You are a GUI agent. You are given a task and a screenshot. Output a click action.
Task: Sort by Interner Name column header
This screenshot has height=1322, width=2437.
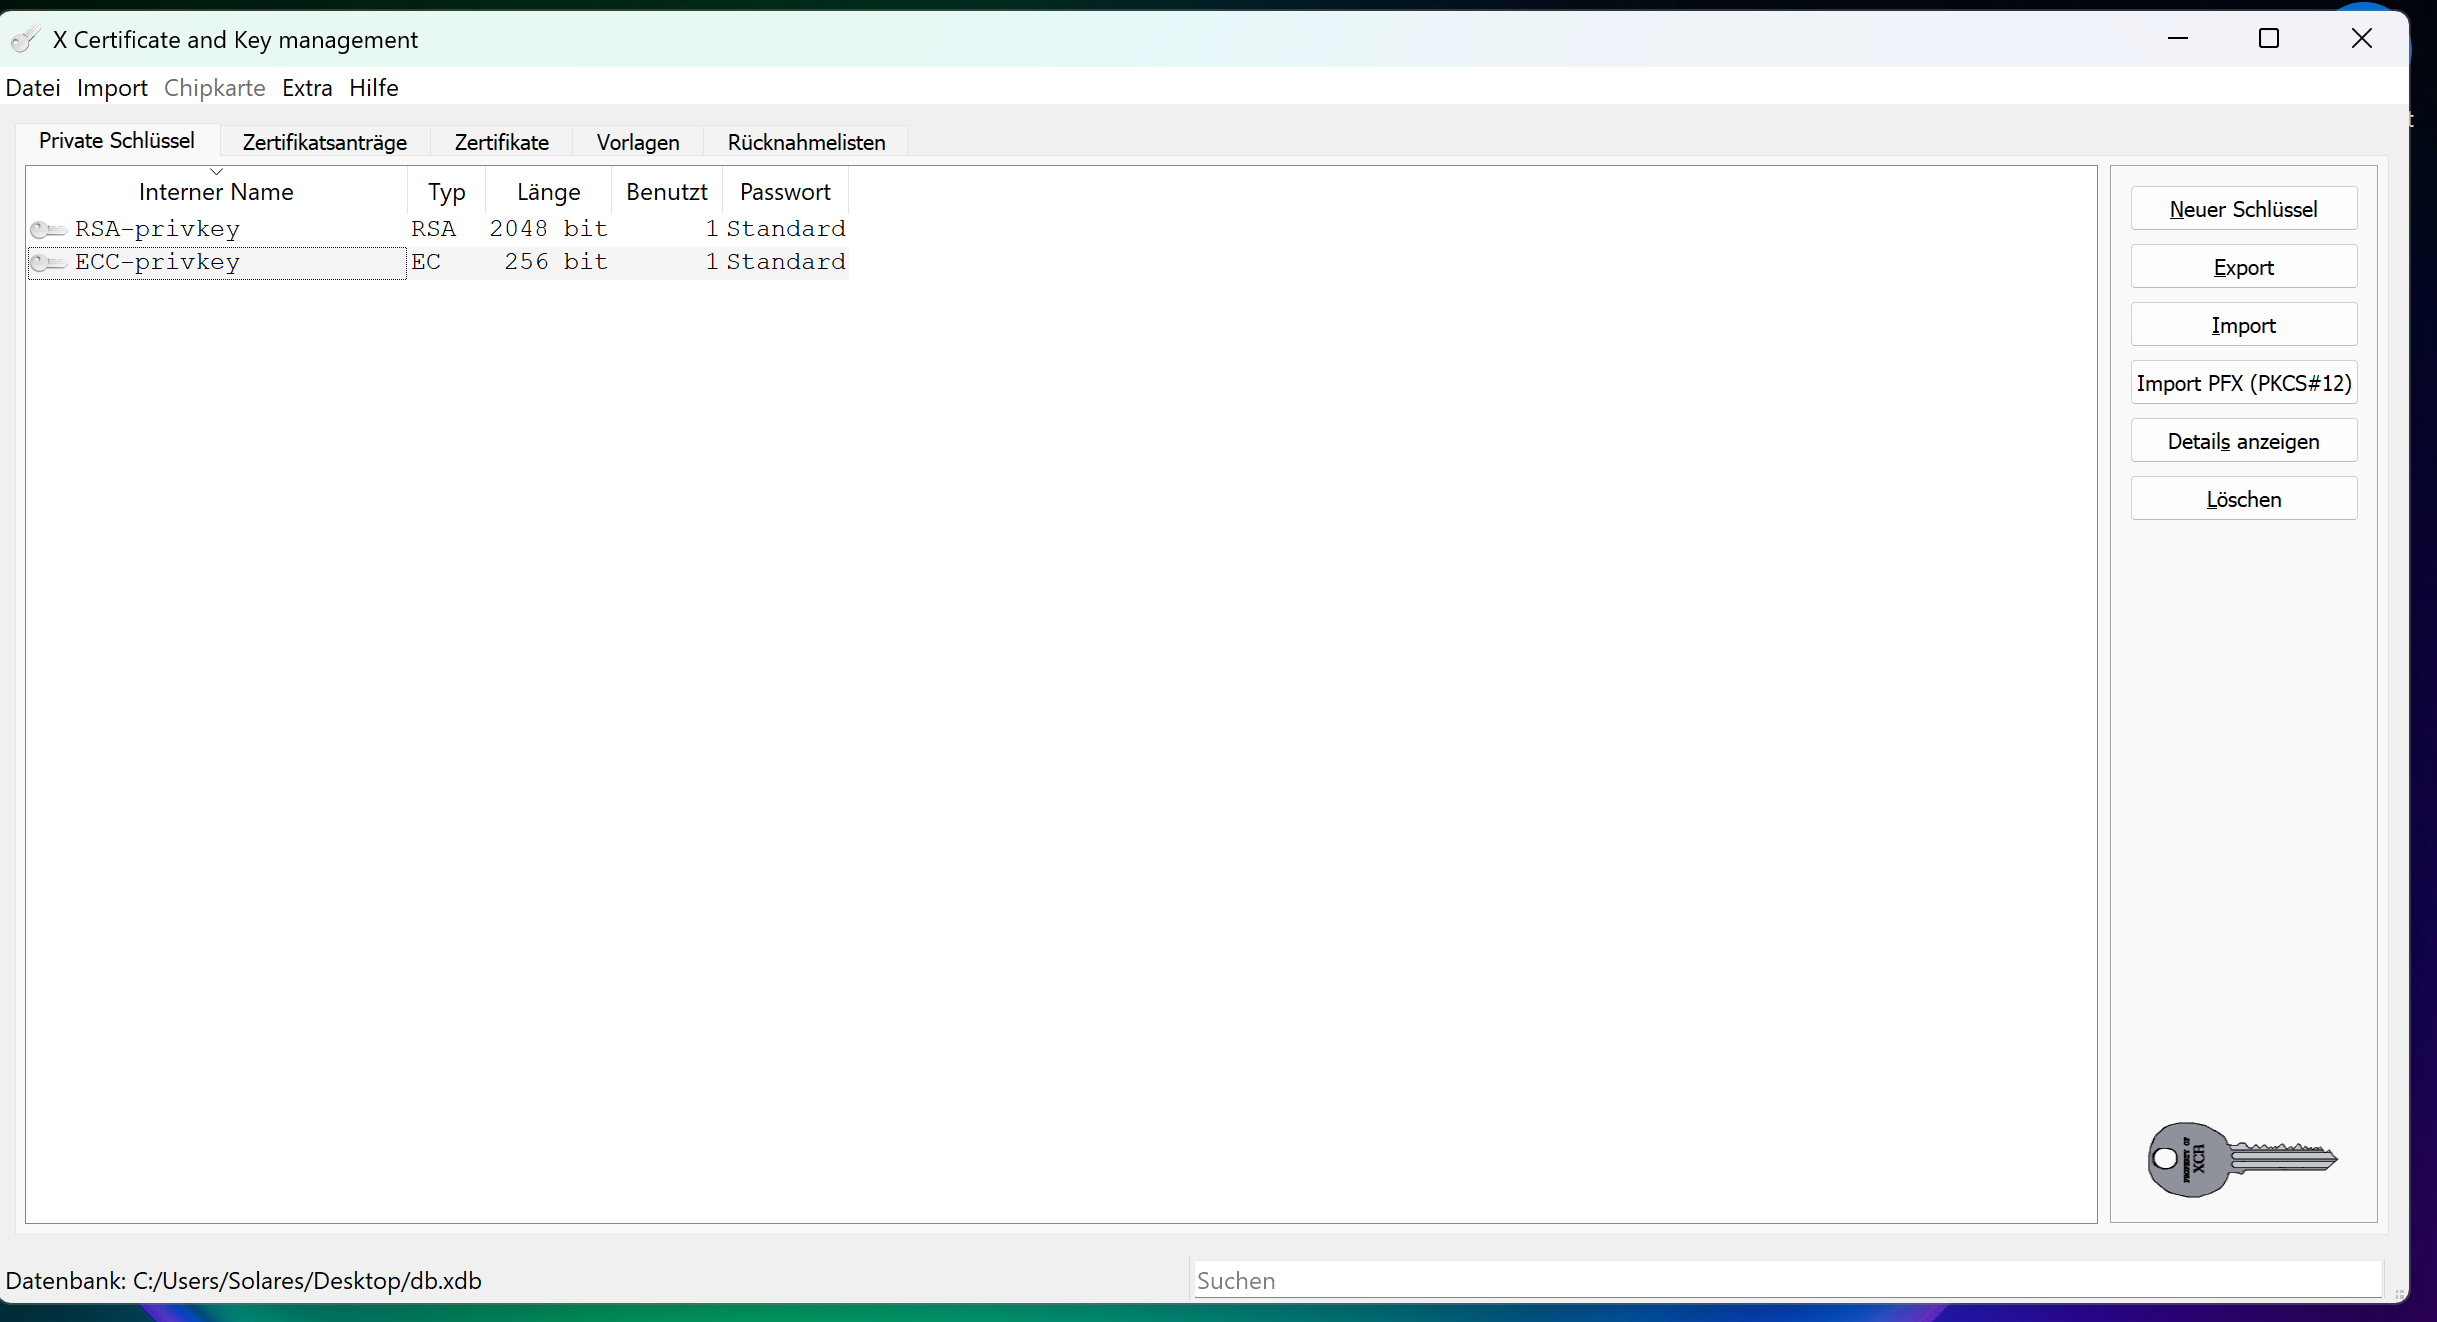tap(216, 191)
